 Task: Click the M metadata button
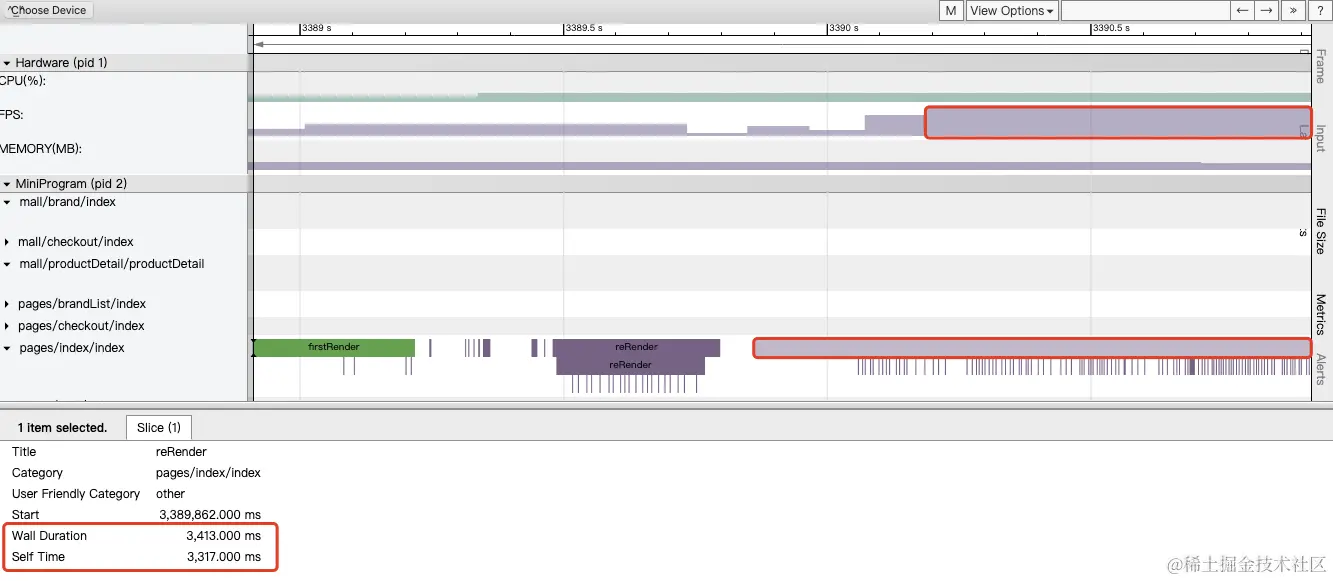pos(951,11)
